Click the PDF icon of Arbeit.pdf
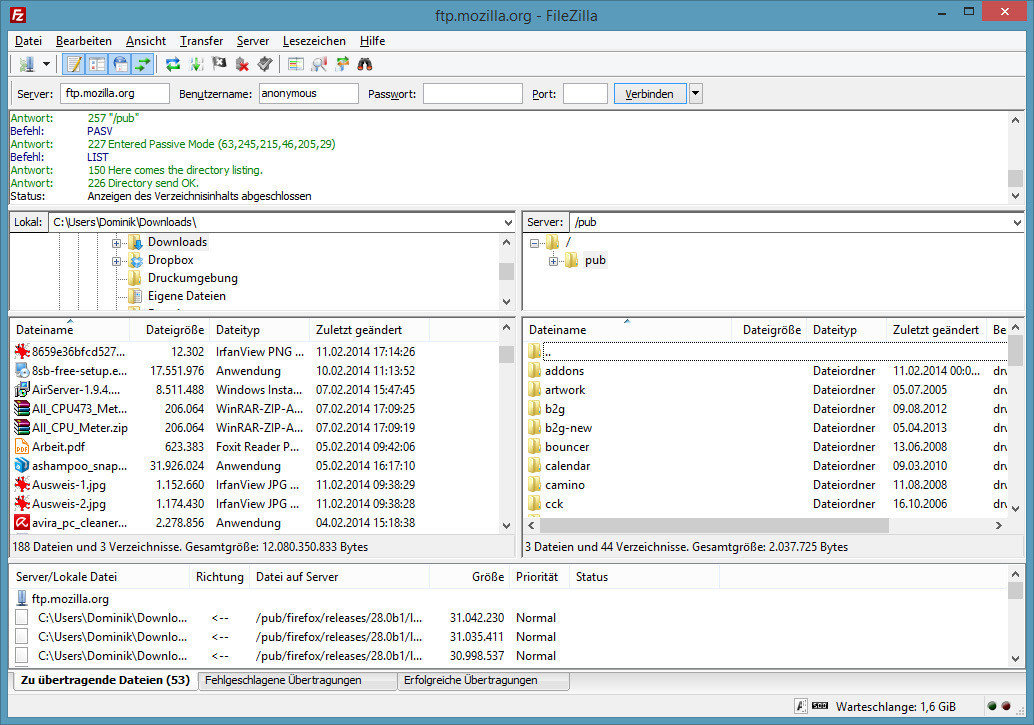Viewport: 1034px width, 725px height. click(22, 447)
